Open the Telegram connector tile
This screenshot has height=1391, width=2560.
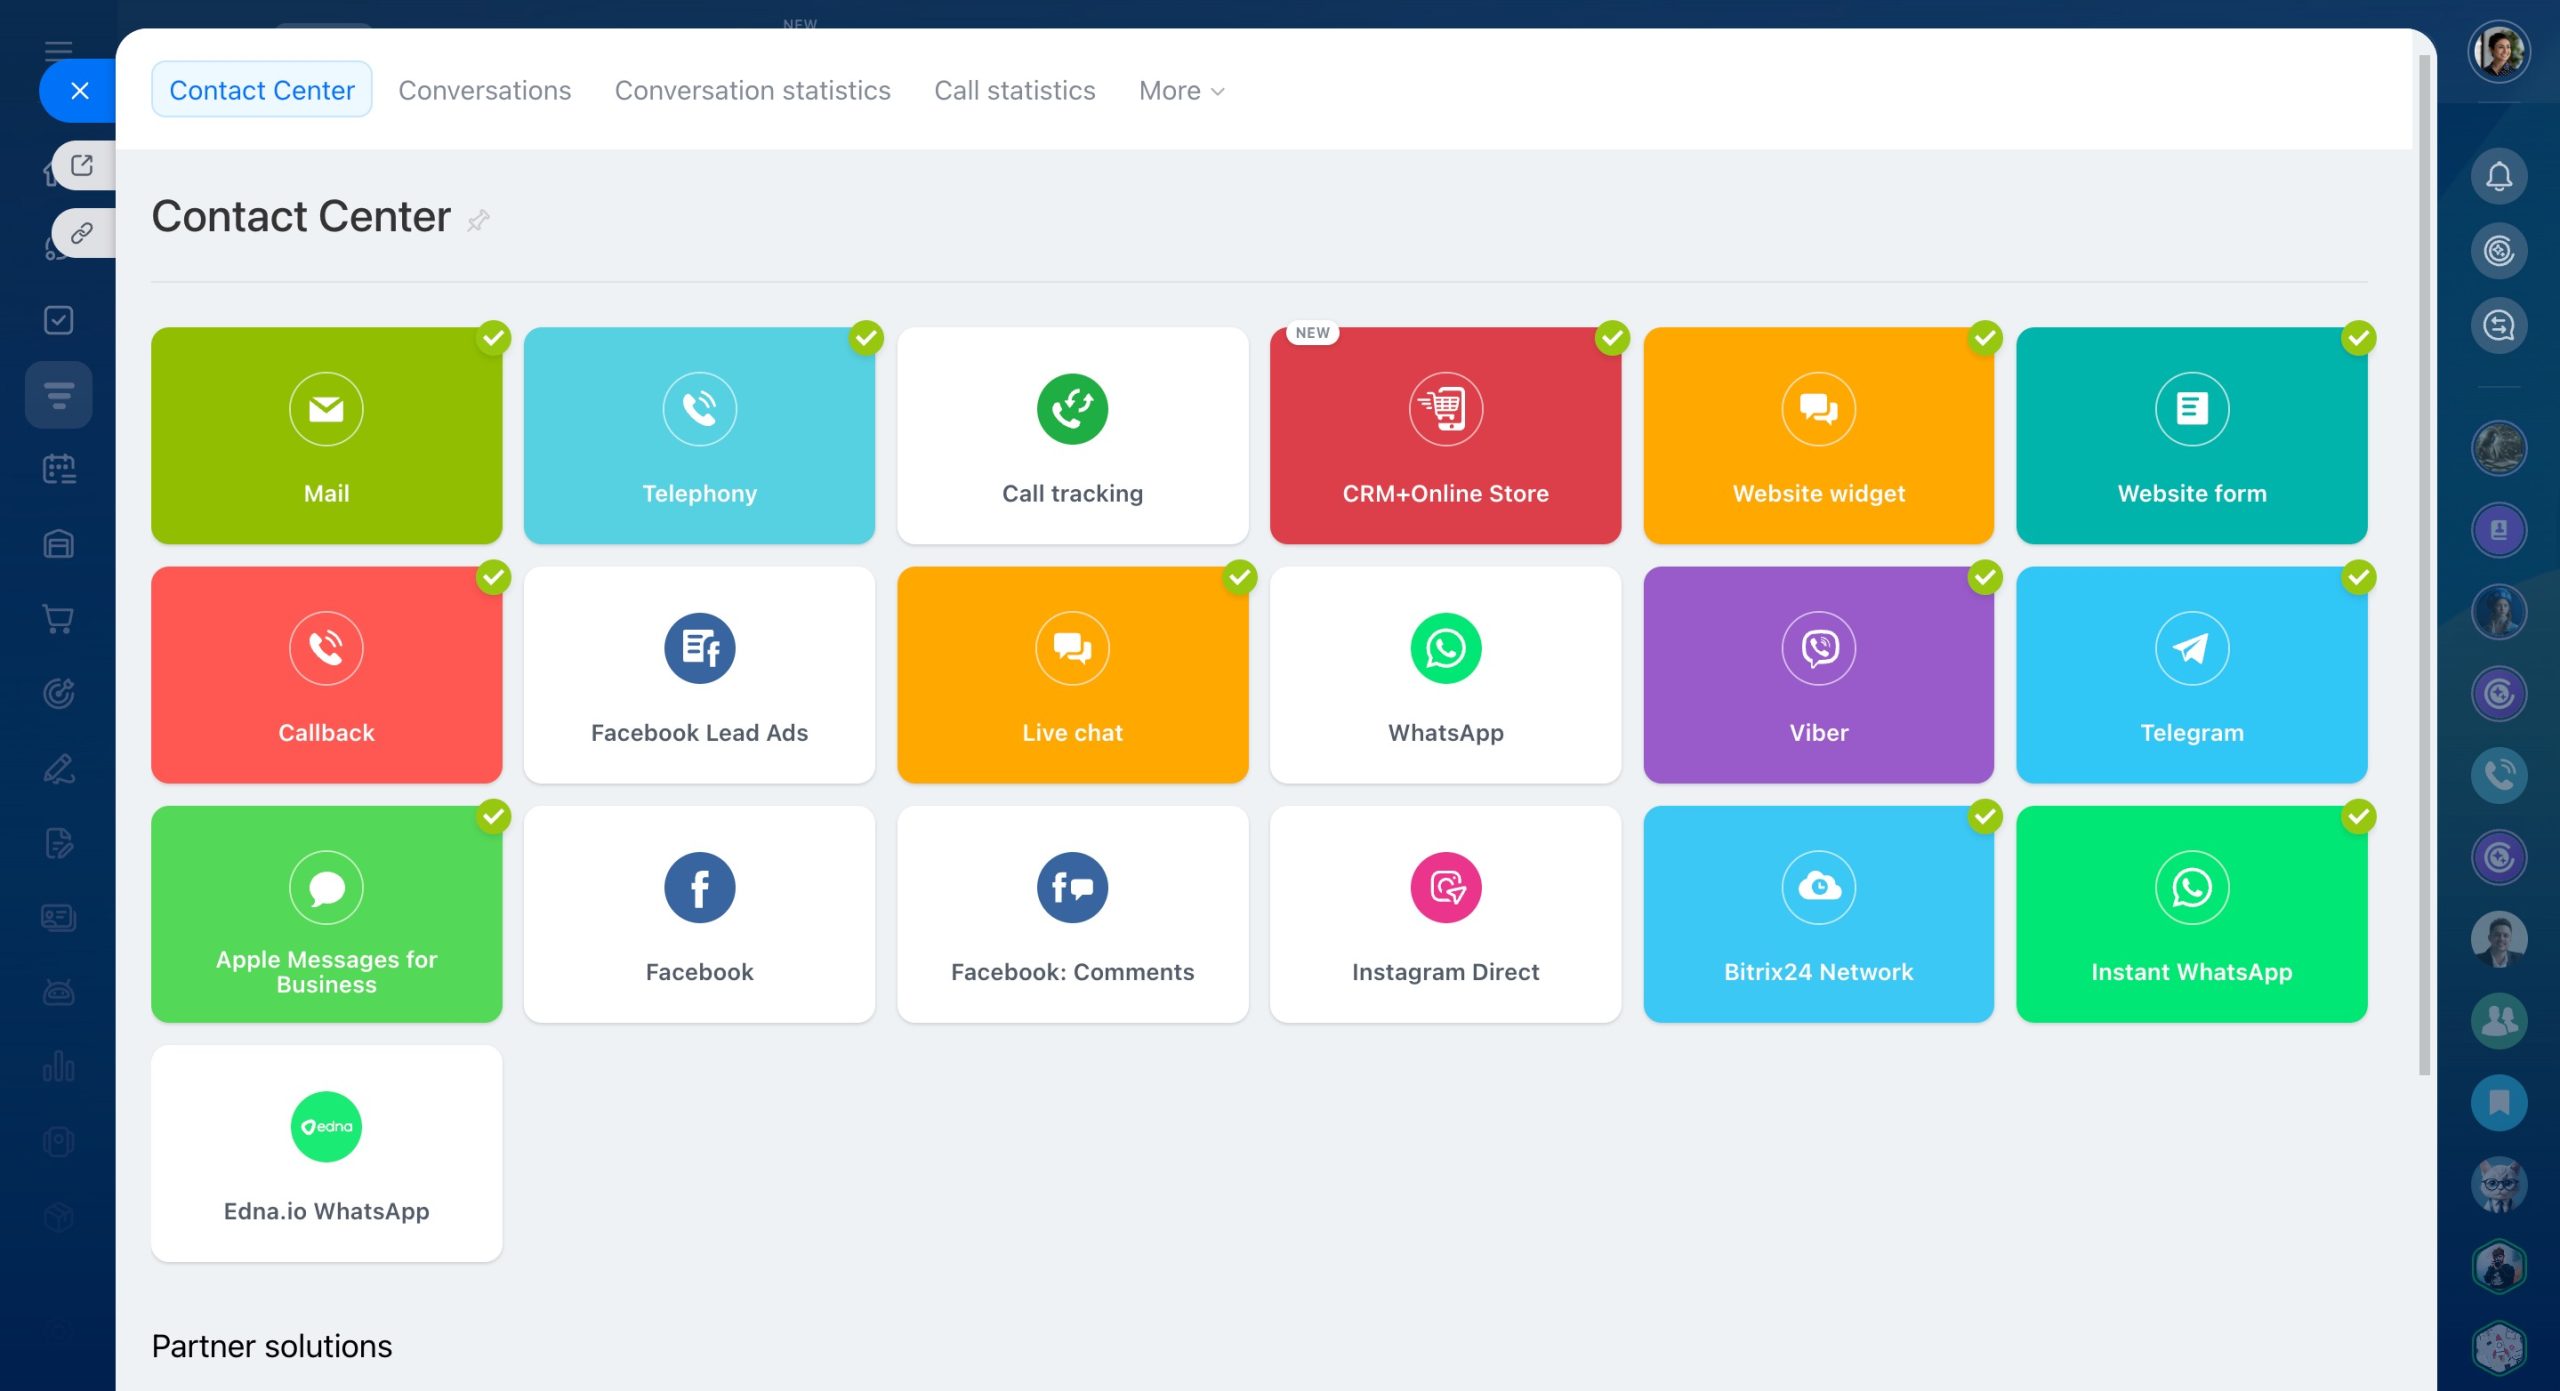(x=2191, y=675)
